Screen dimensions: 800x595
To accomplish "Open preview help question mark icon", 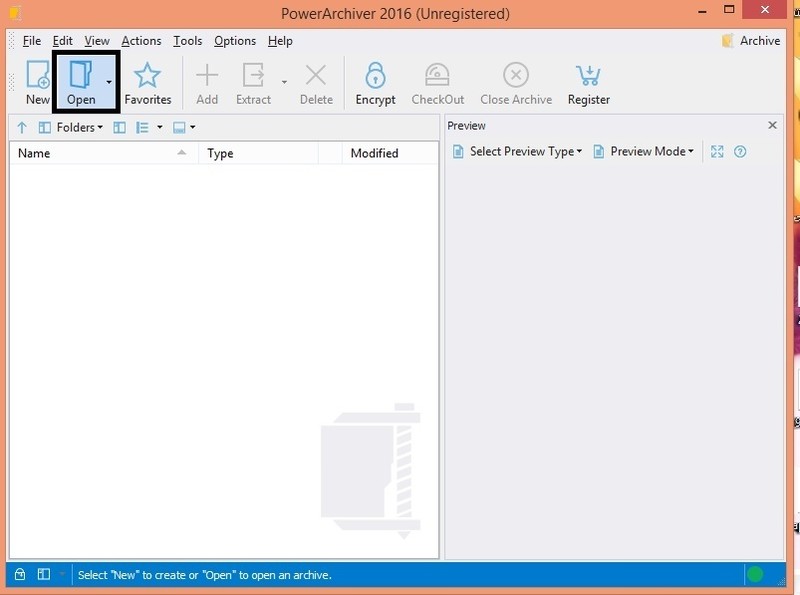I will [x=740, y=152].
